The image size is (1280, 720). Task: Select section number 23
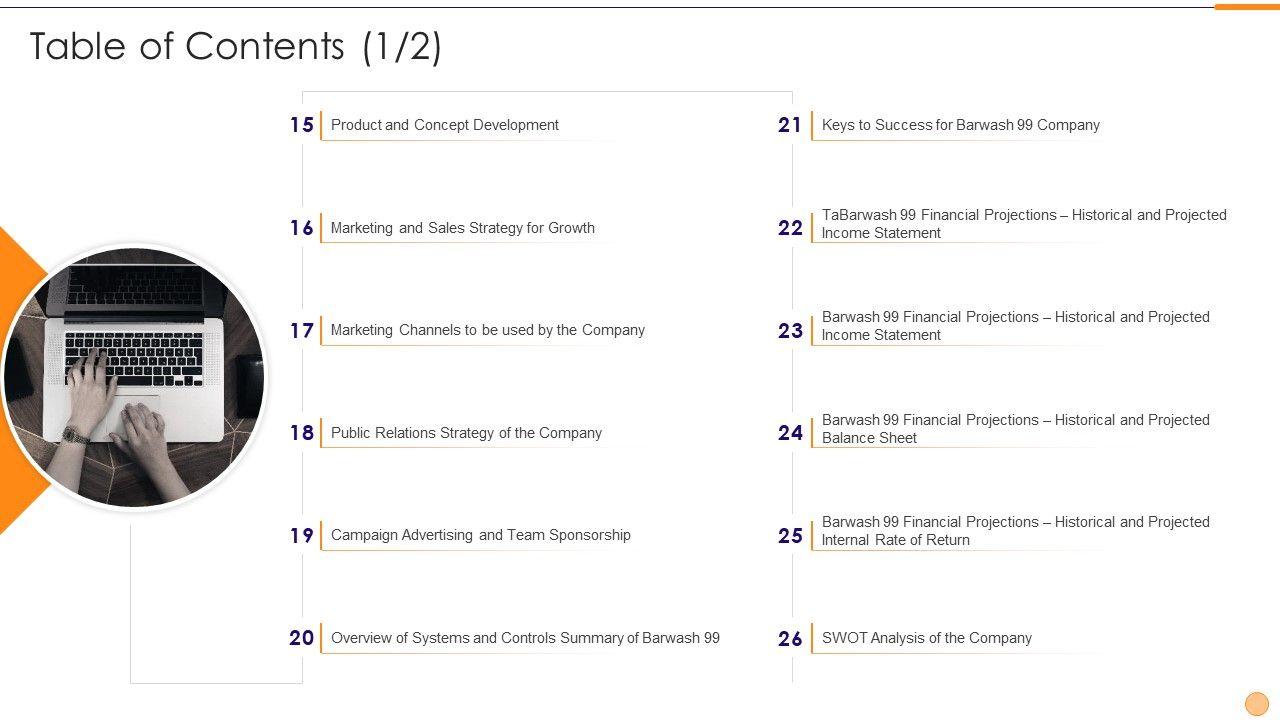click(790, 331)
